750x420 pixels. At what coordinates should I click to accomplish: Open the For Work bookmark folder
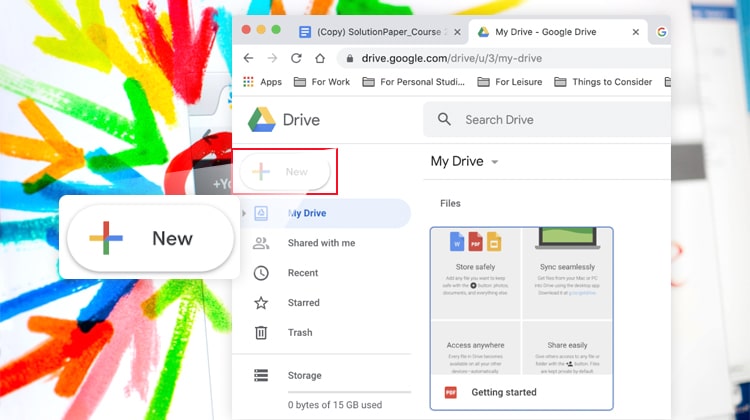point(322,82)
